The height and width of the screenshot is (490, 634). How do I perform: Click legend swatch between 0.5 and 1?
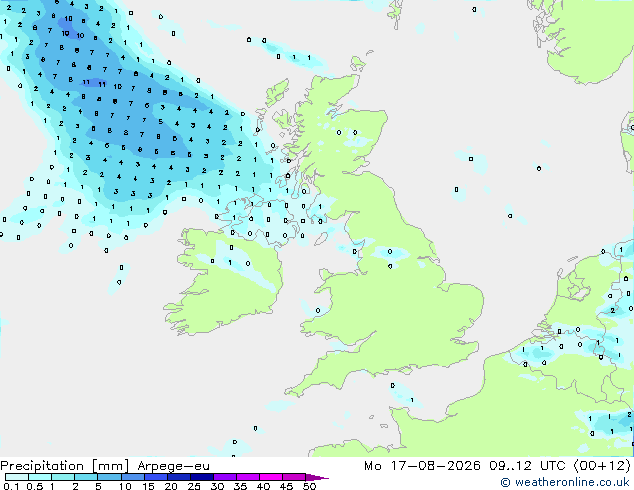click(40, 477)
